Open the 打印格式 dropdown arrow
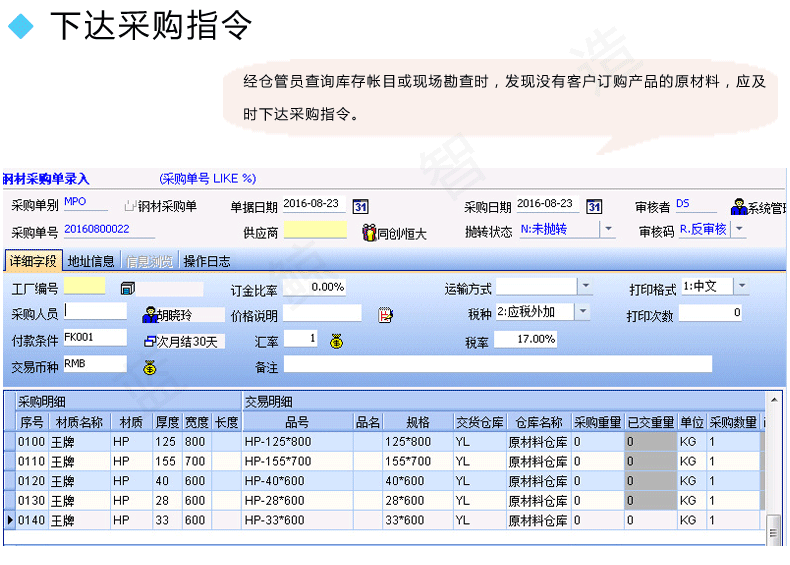This screenshot has width=790, height=565. click(742, 286)
